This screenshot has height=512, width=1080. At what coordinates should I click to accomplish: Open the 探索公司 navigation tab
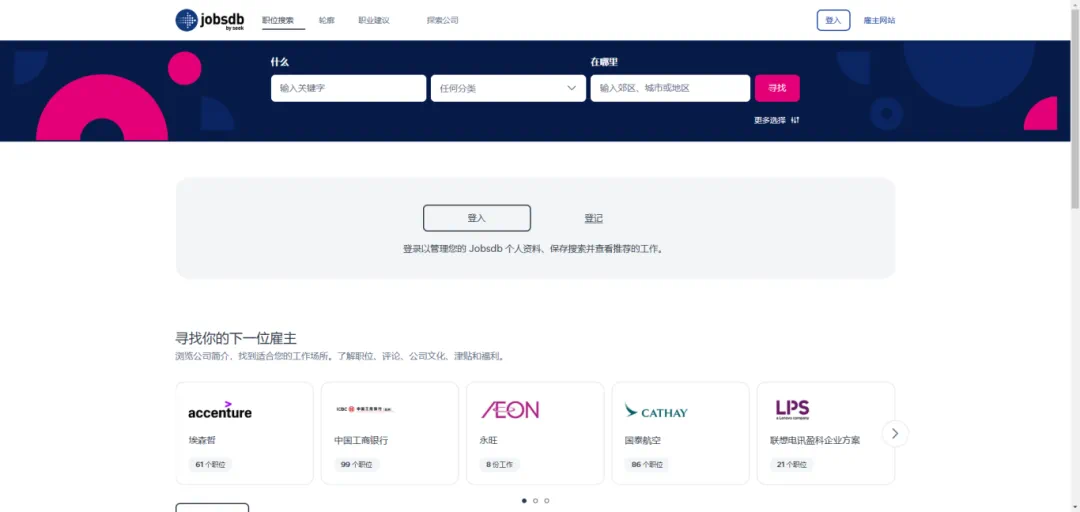click(x=442, y=20)
